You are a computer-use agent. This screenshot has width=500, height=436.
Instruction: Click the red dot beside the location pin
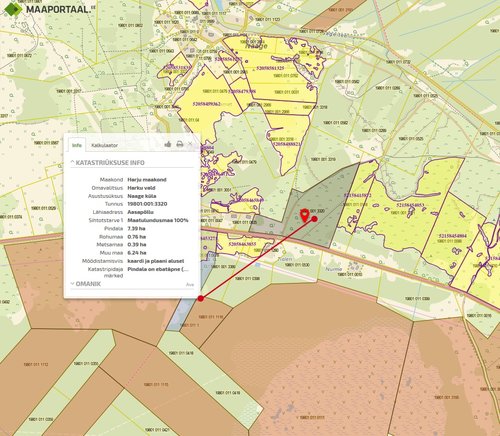(314, 219)
